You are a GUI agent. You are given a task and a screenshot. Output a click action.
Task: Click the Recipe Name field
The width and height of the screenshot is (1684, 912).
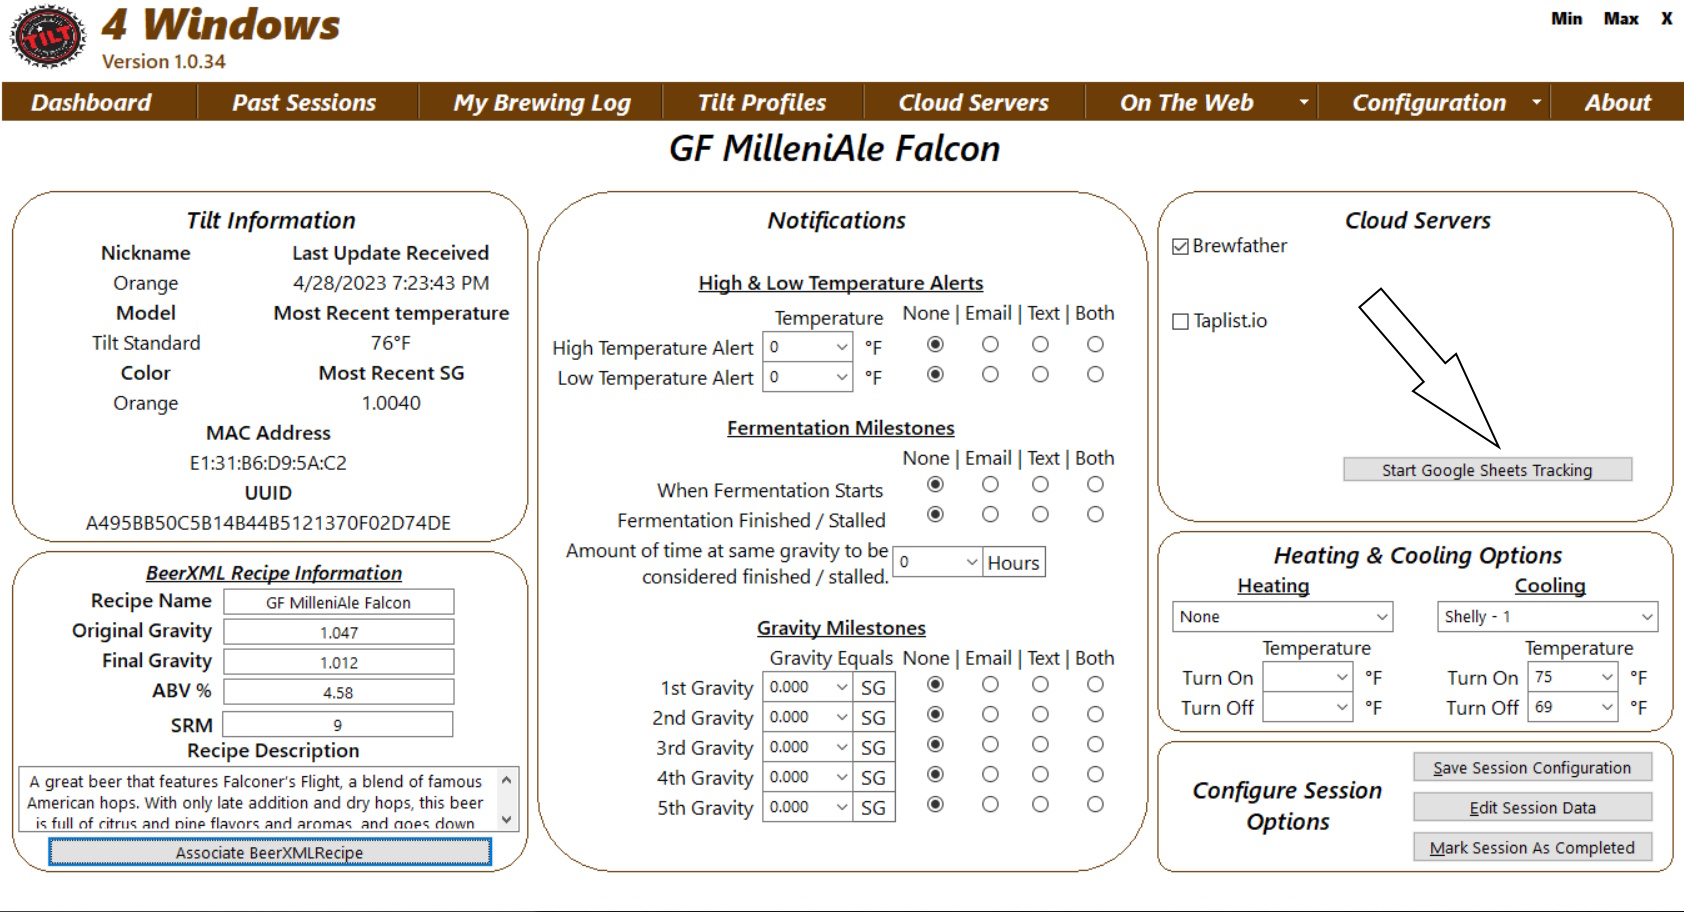click(x=338, y=602)
